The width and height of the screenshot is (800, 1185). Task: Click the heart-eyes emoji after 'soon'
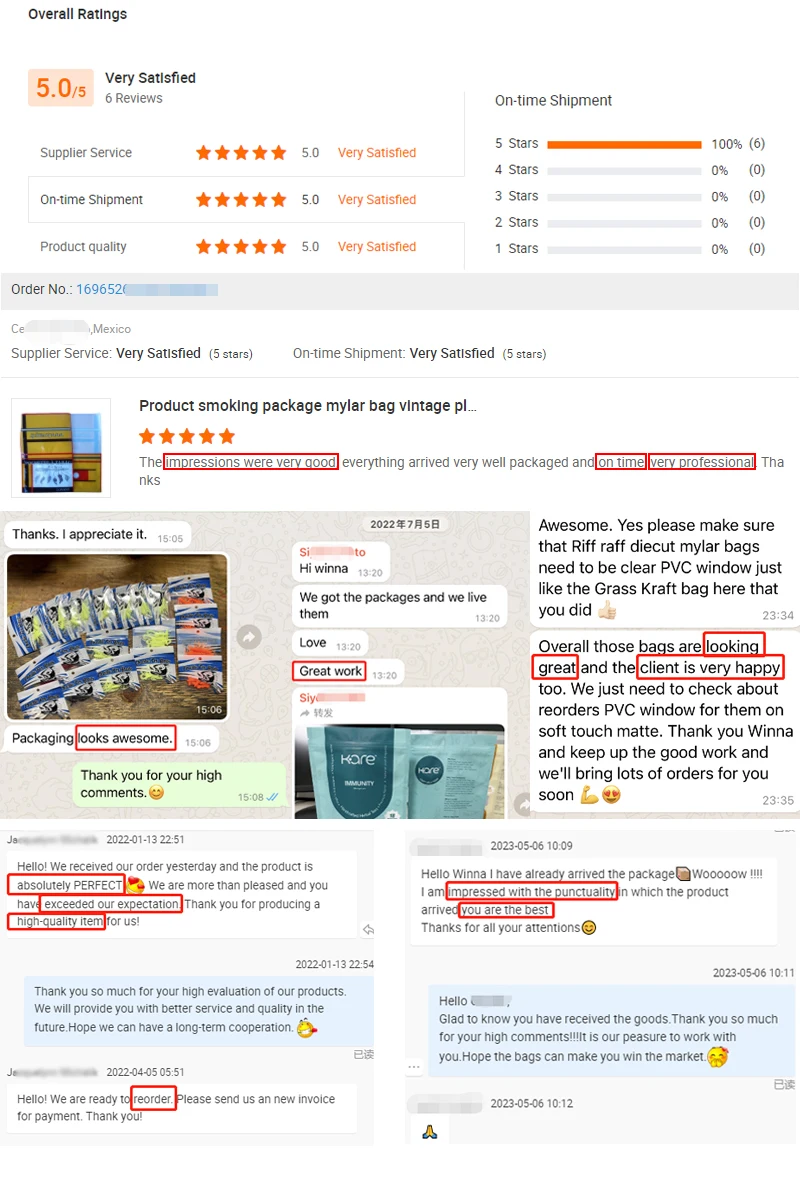click(x=612, y=795)
